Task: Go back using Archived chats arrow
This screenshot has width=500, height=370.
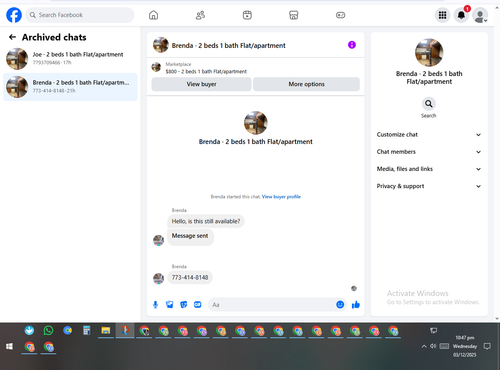Action: tap(12, 37)
